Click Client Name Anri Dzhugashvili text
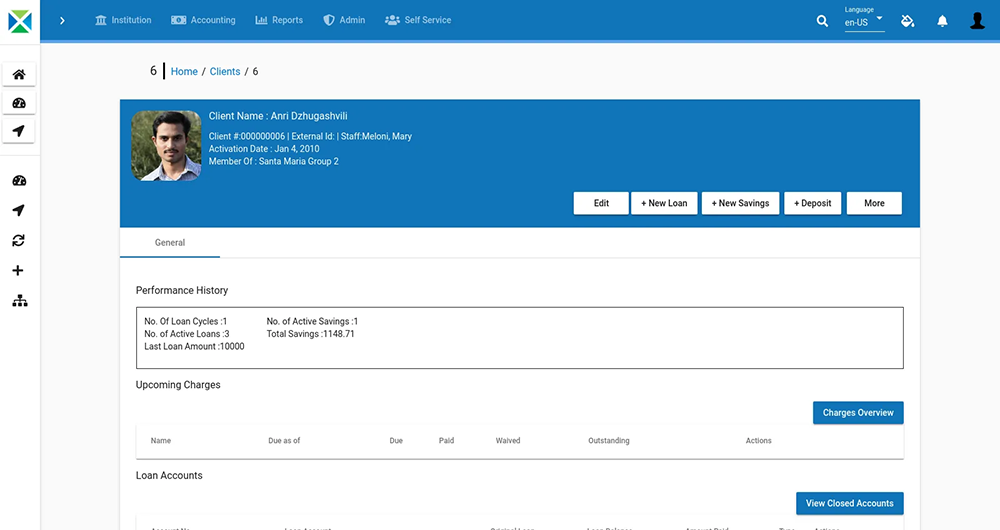 click(278, 116)
